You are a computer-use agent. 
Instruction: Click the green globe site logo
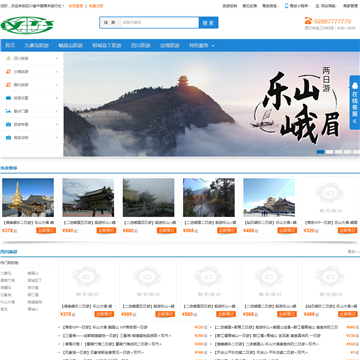[x=27, y=25]
